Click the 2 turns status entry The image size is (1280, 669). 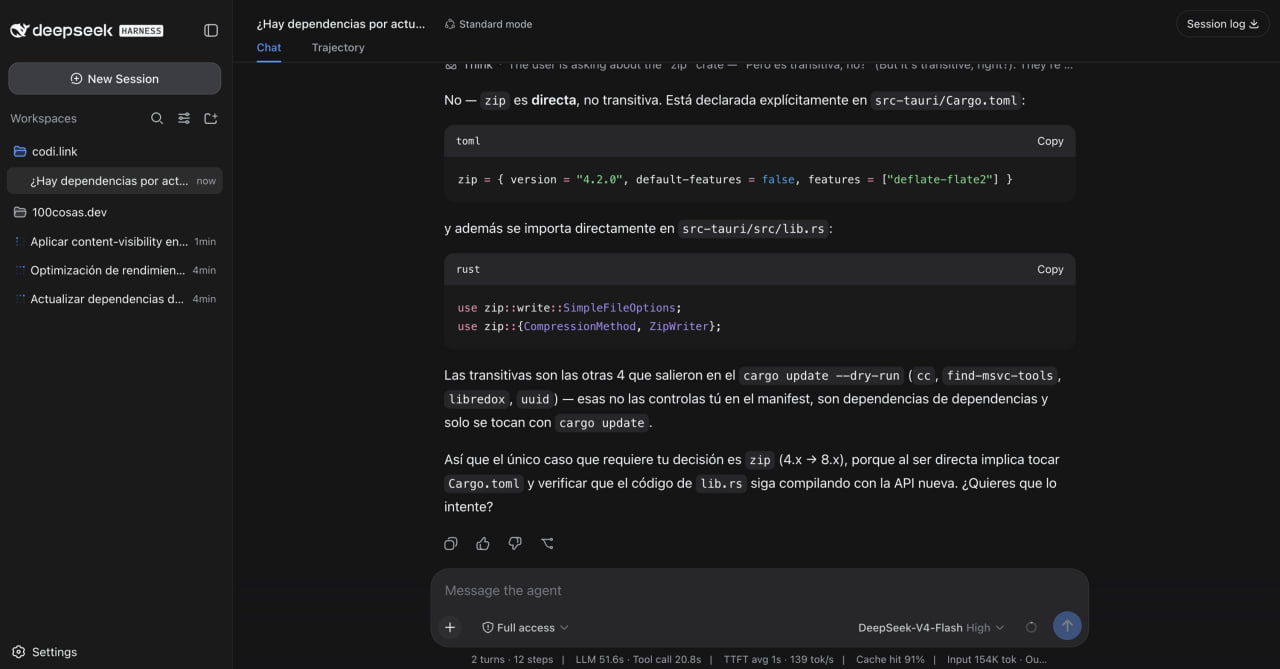tap(490, 660)
